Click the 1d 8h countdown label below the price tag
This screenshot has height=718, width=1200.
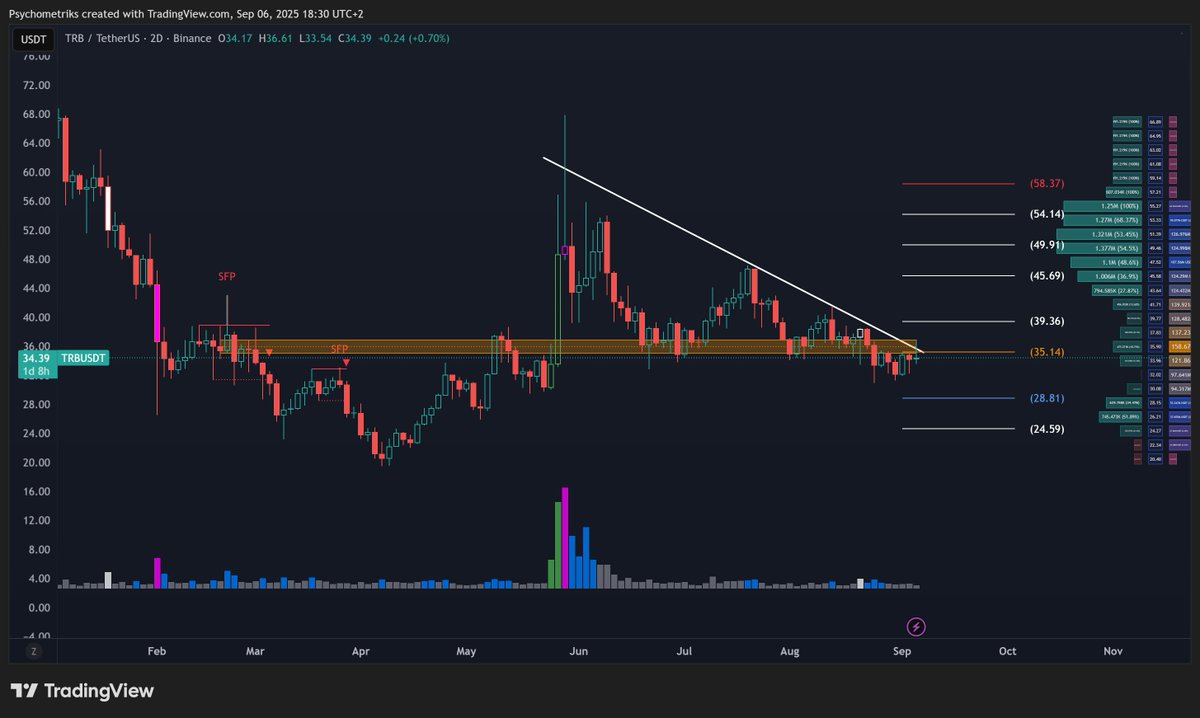coord(35,372)
